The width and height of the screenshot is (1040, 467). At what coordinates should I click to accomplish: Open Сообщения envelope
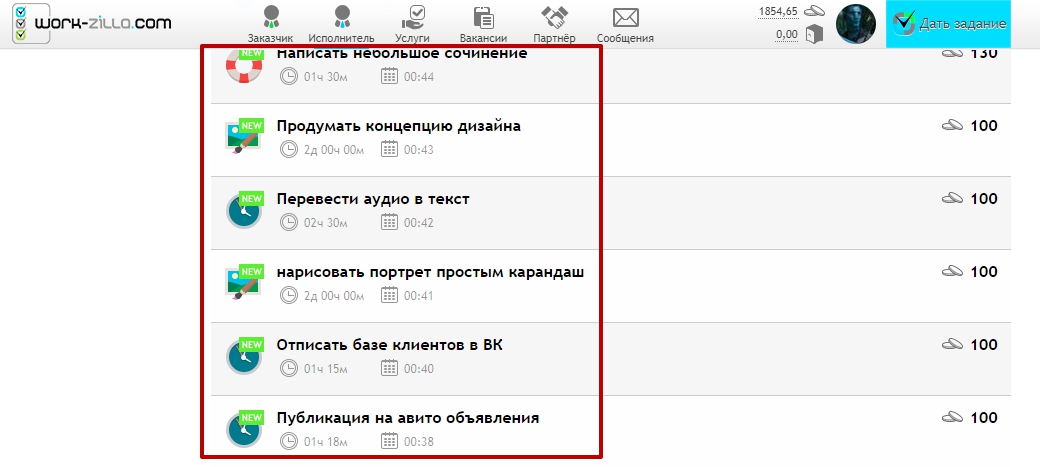point(626,24)
